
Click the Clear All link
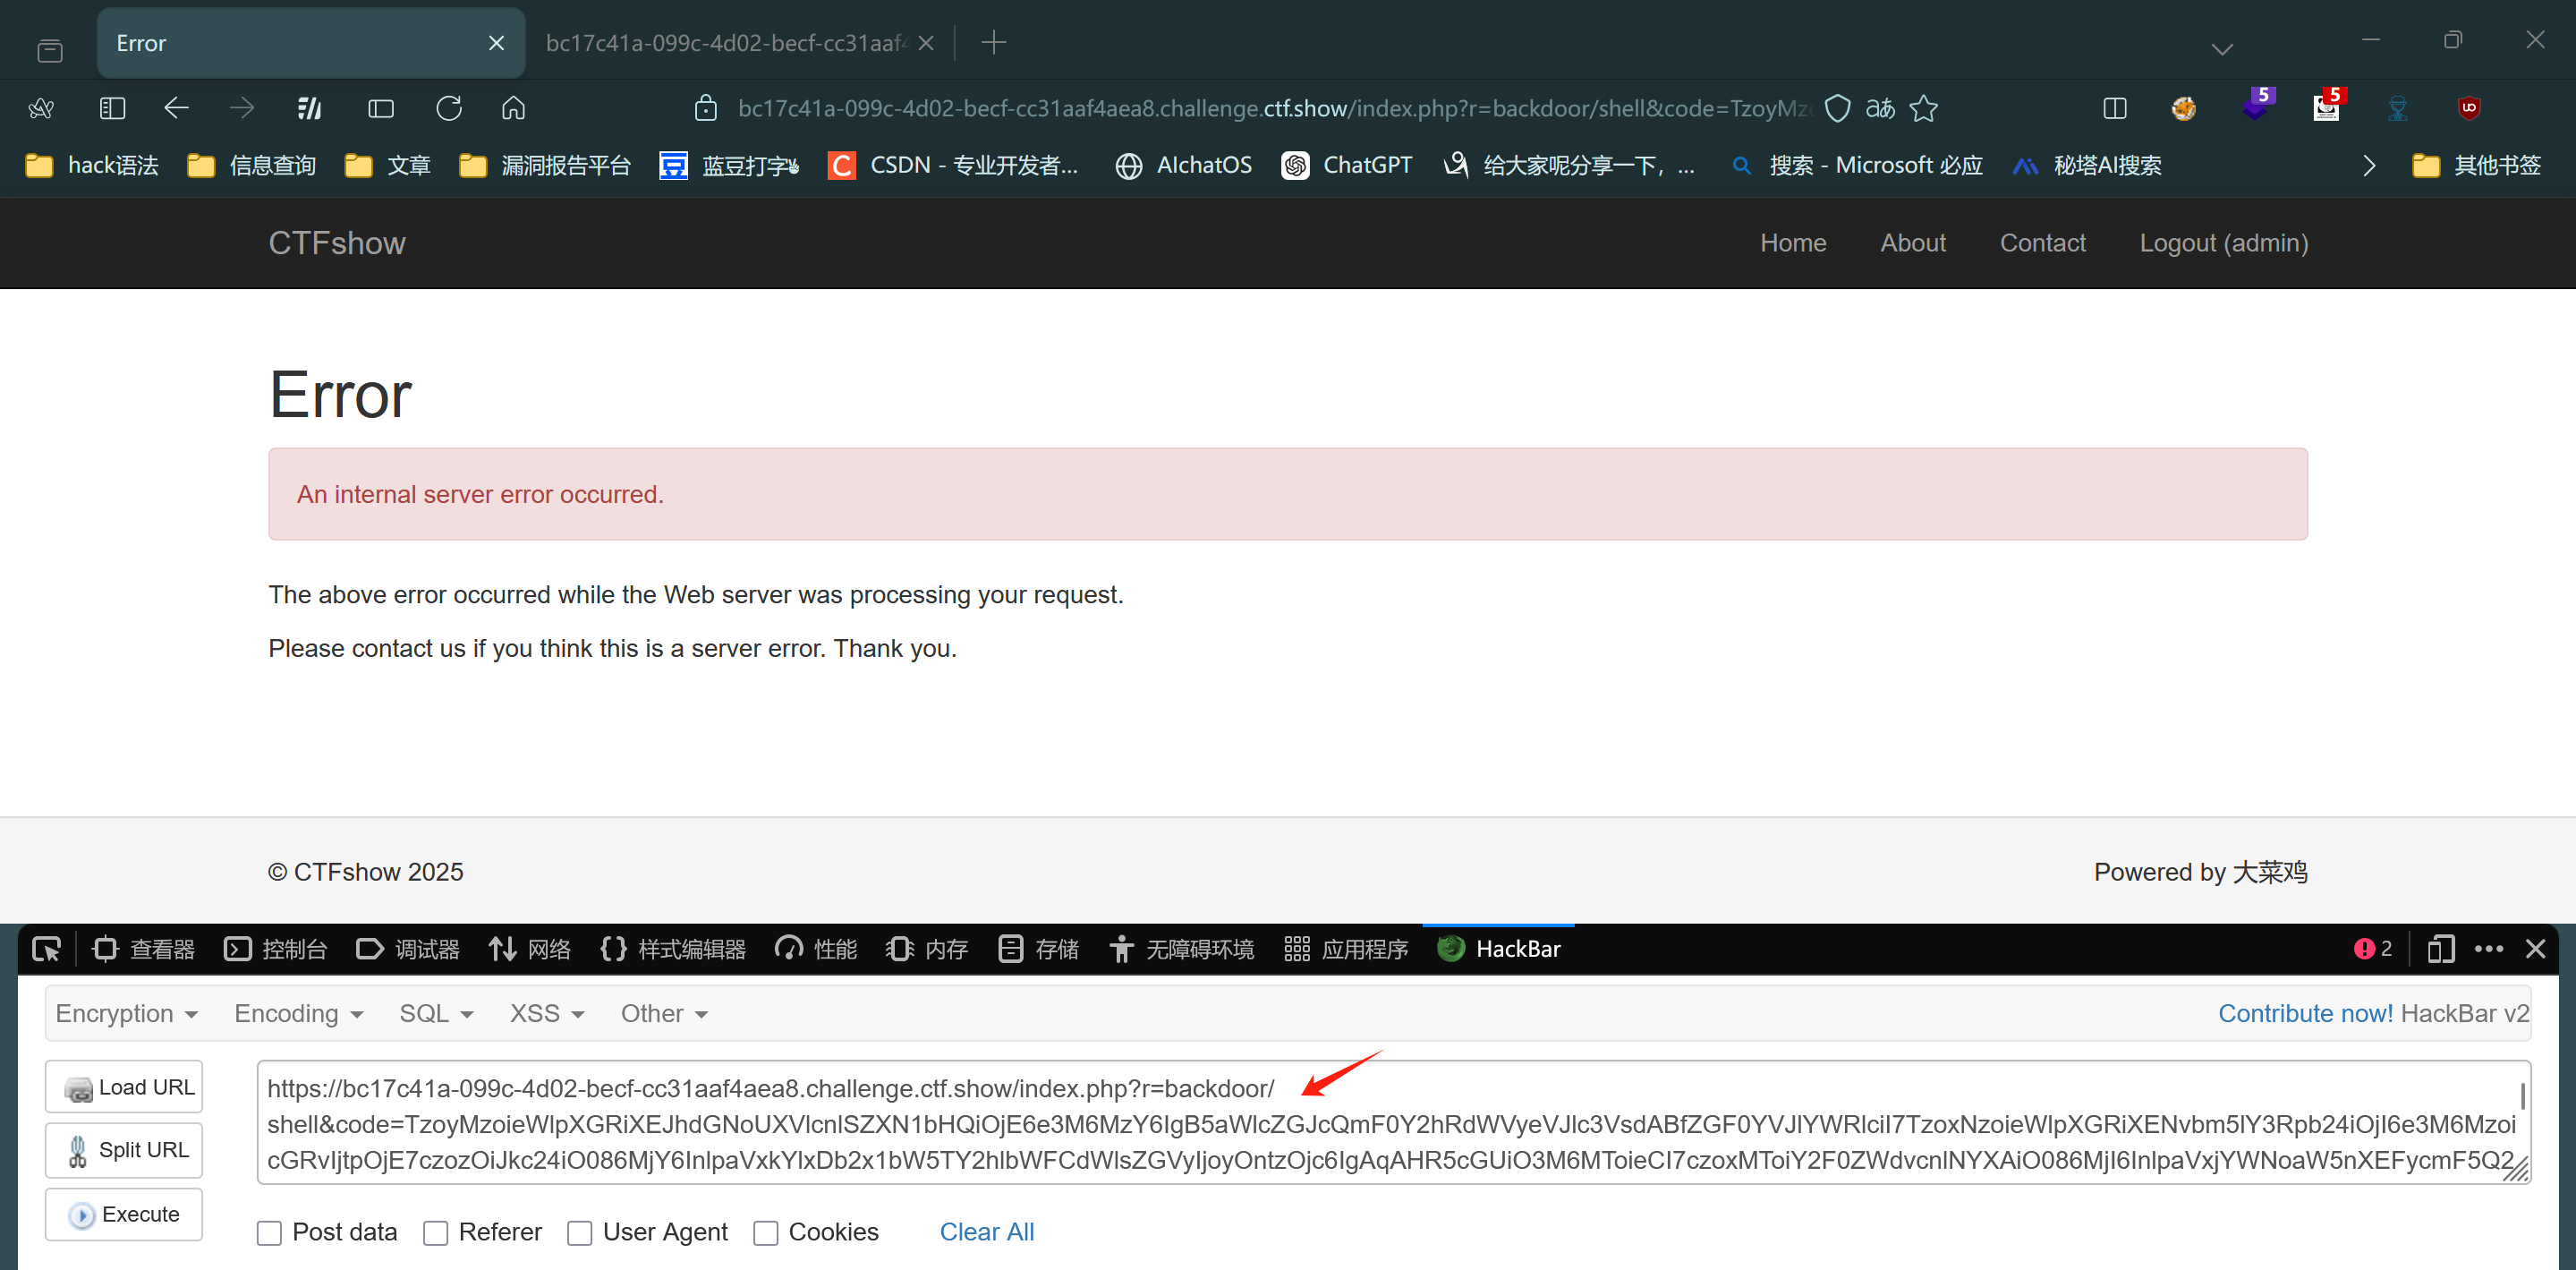pos(986,1232)
